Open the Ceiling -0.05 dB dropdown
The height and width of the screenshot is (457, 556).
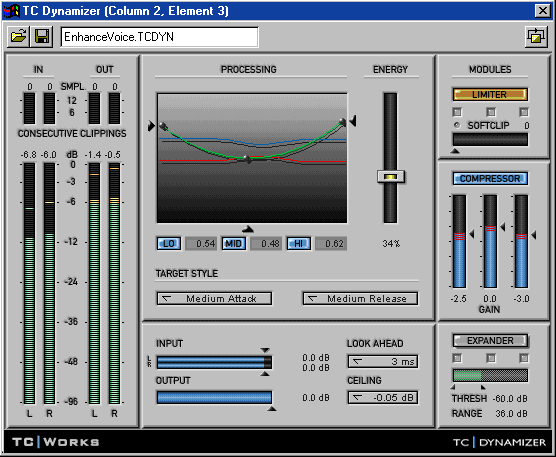point(383,397)
